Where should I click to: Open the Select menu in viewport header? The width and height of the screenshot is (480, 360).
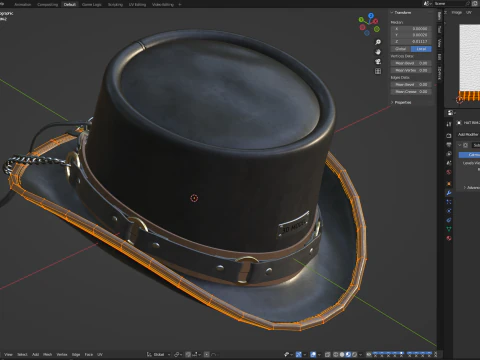pos(22,354)
